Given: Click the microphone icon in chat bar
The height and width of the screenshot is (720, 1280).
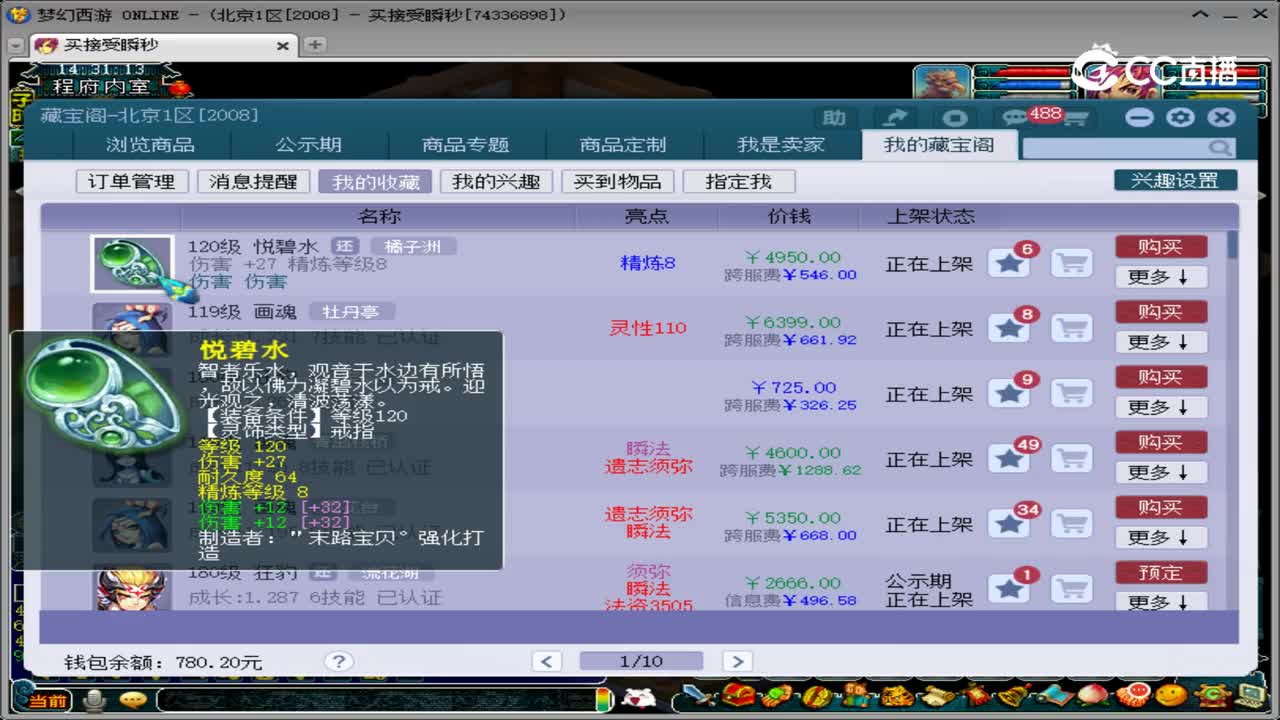Looking at the screenshot, I should 95,699.
